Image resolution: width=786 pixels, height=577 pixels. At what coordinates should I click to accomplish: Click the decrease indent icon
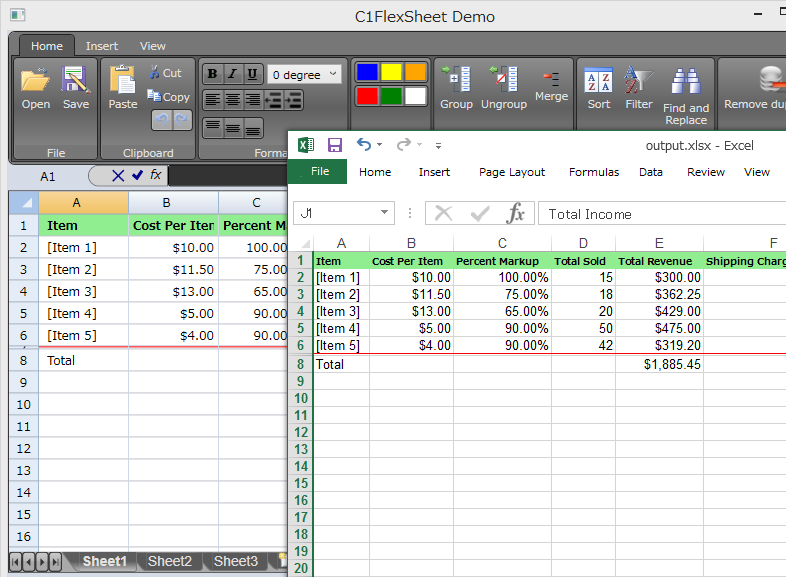[x=273, y=100]
